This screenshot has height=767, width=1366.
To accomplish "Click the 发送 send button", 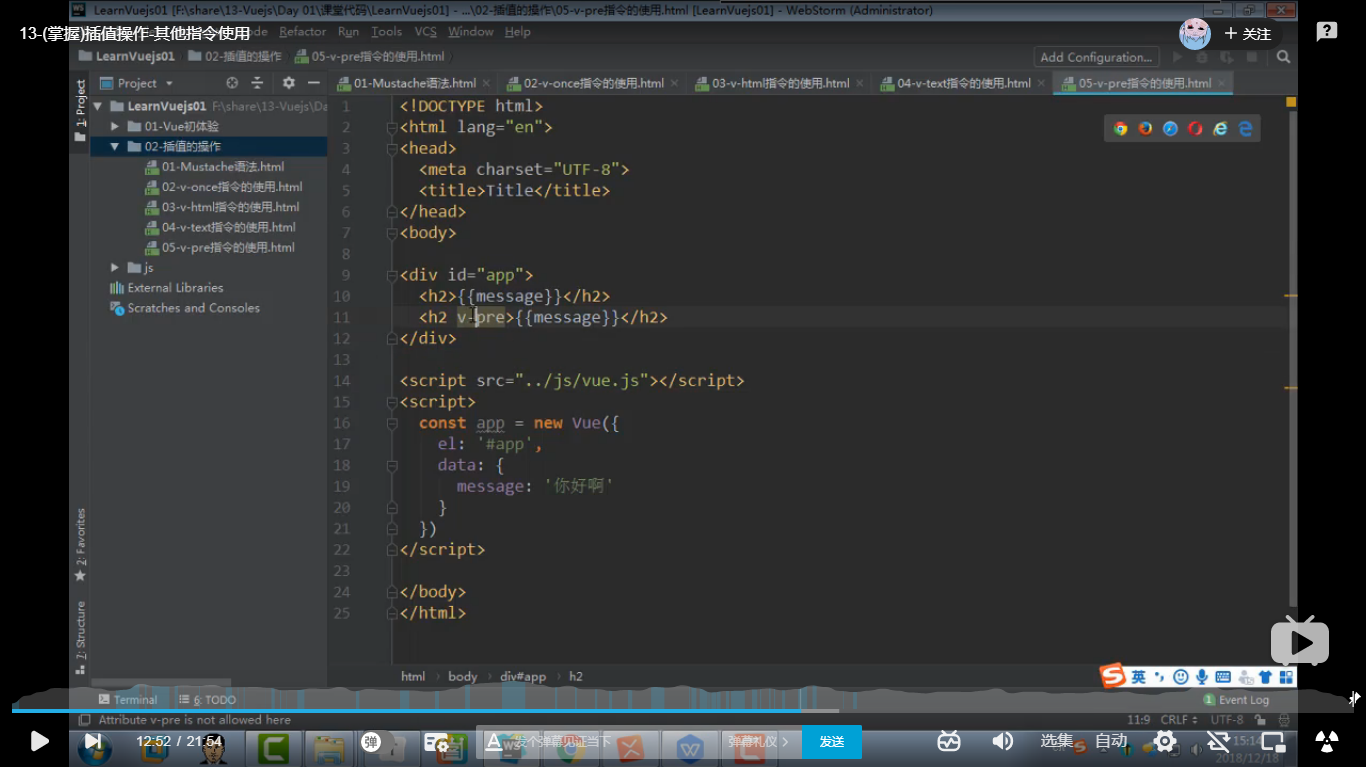I will click(832, 742).
